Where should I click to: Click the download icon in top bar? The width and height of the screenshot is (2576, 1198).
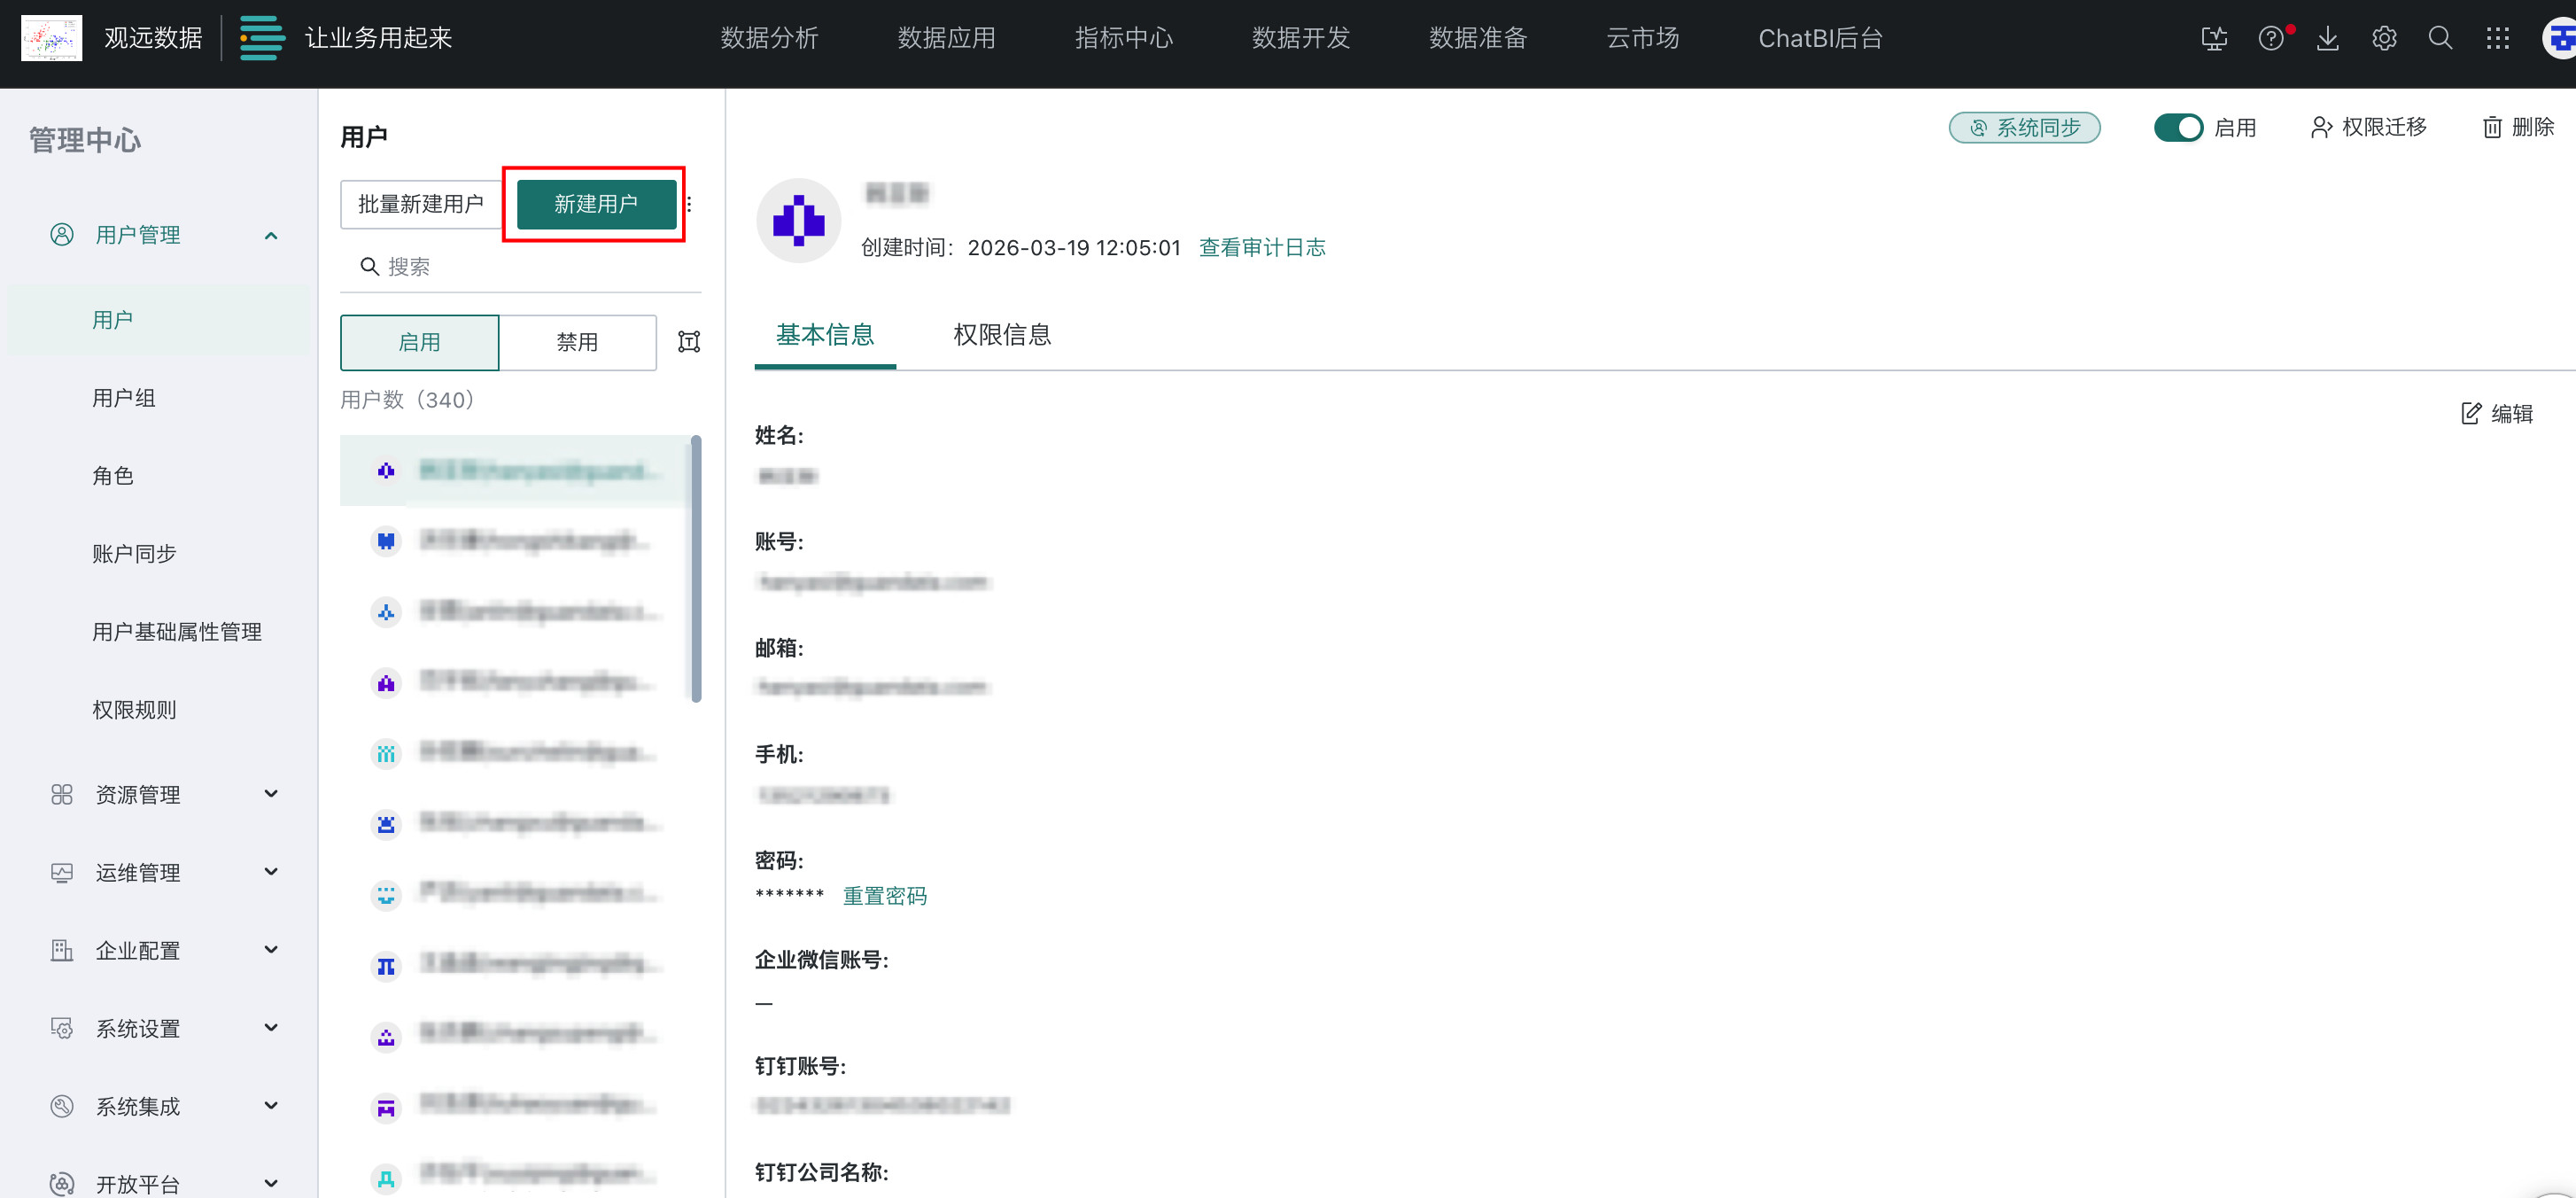tap(2327, 39)
